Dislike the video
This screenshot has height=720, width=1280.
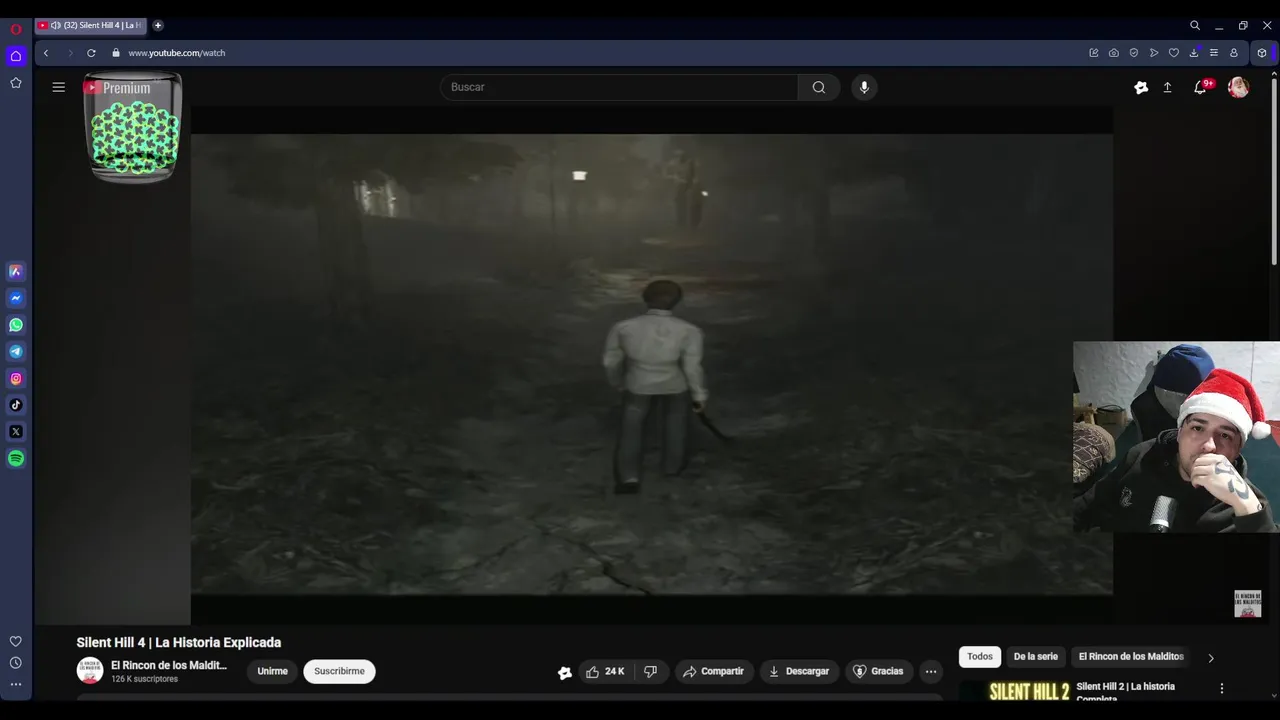[650, 672]
